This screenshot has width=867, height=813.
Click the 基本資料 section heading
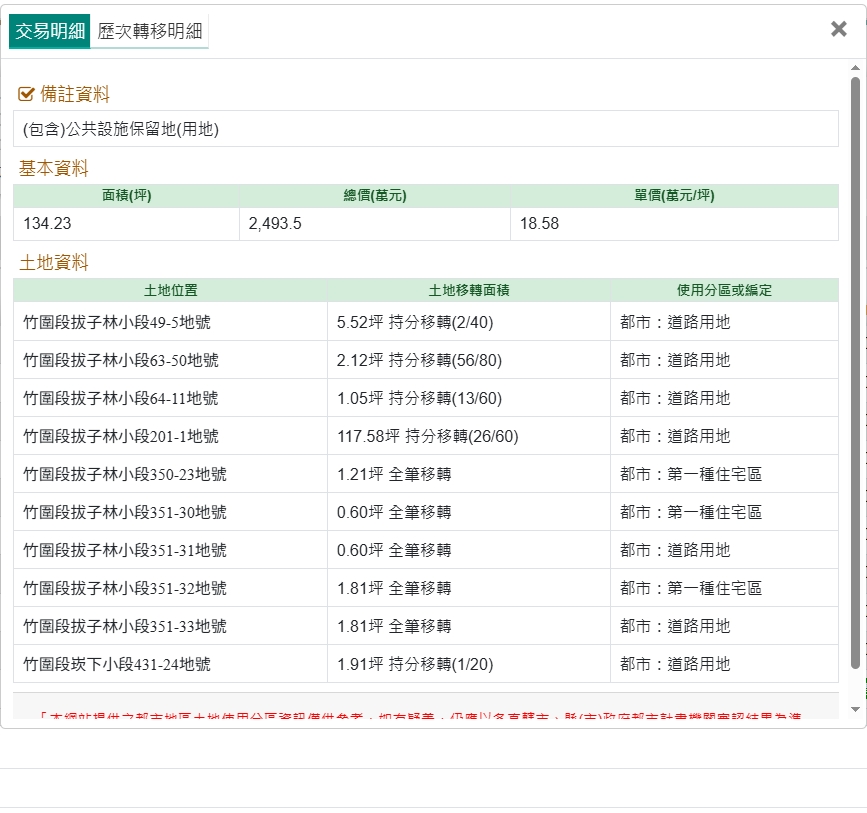pyautogui.click(x=53, y=169)
